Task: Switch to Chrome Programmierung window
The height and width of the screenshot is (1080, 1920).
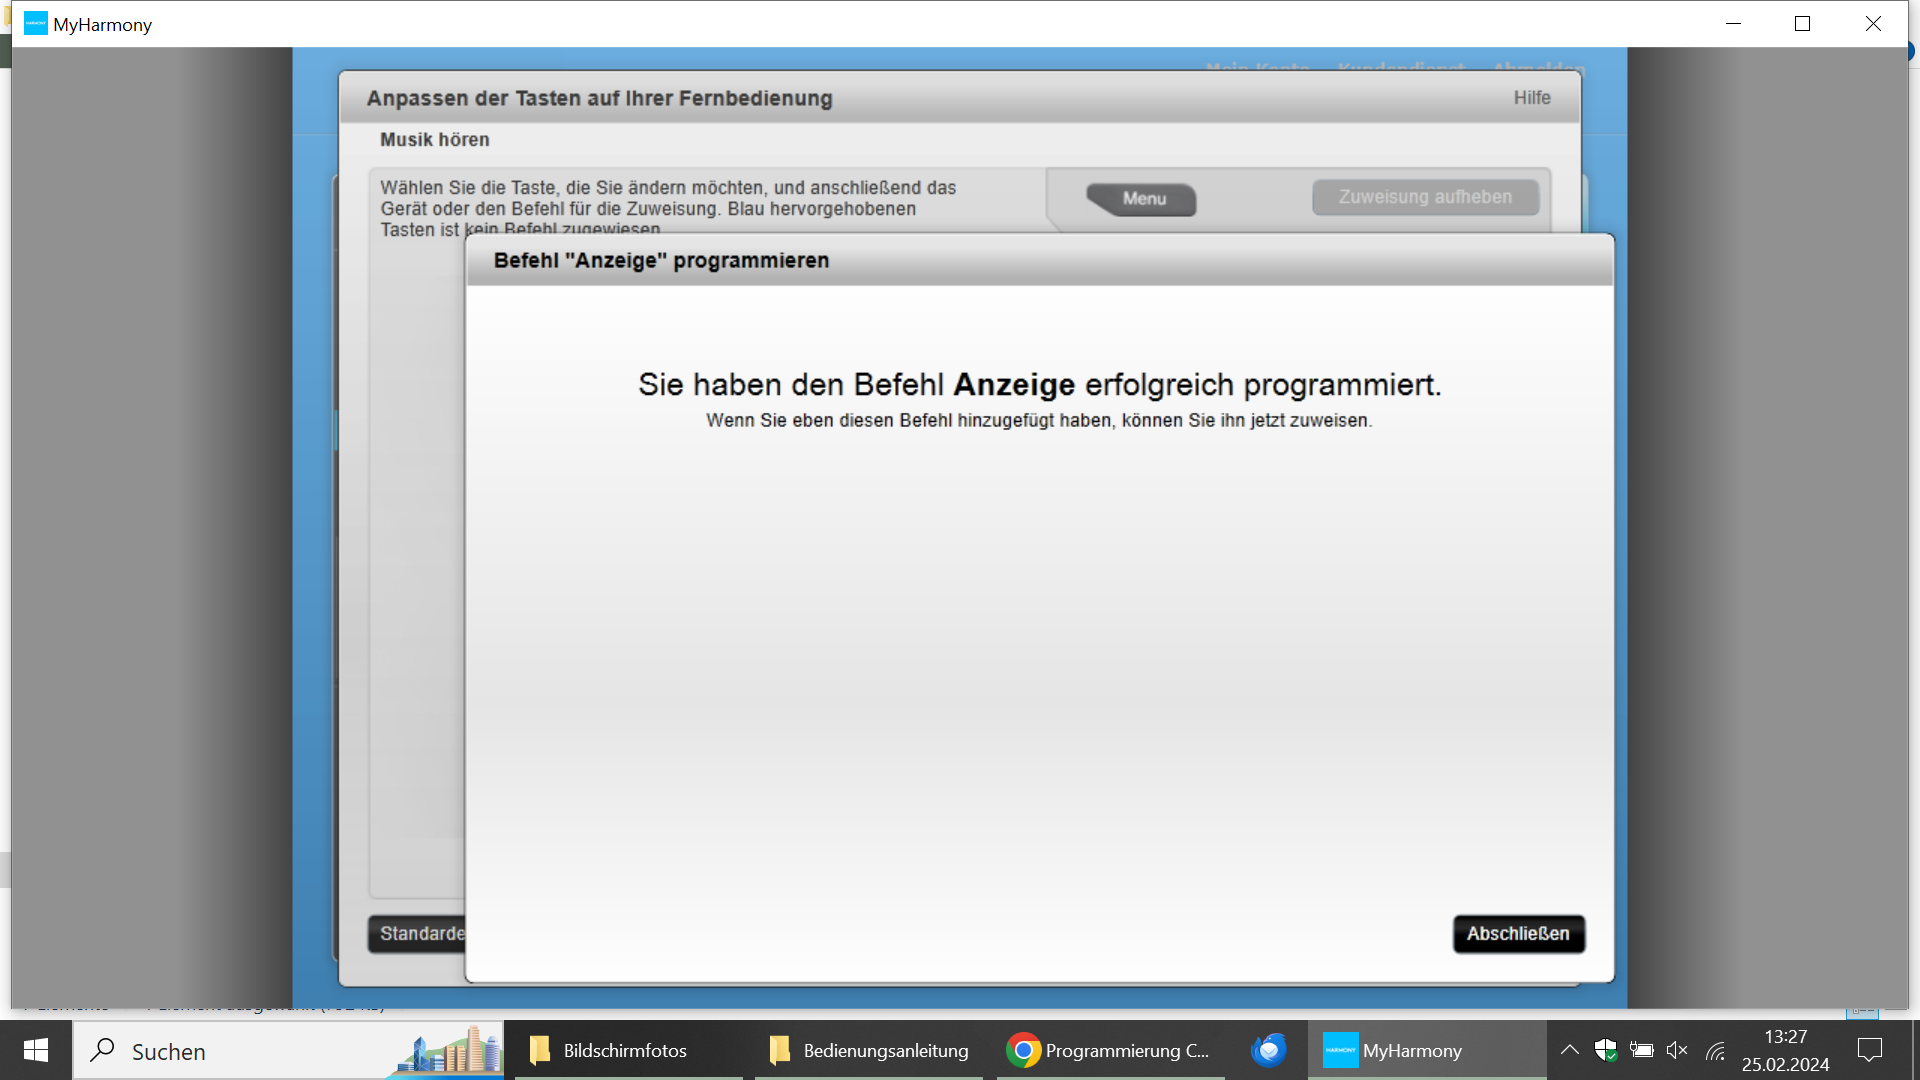Action: click(x=1108, y=1051)
